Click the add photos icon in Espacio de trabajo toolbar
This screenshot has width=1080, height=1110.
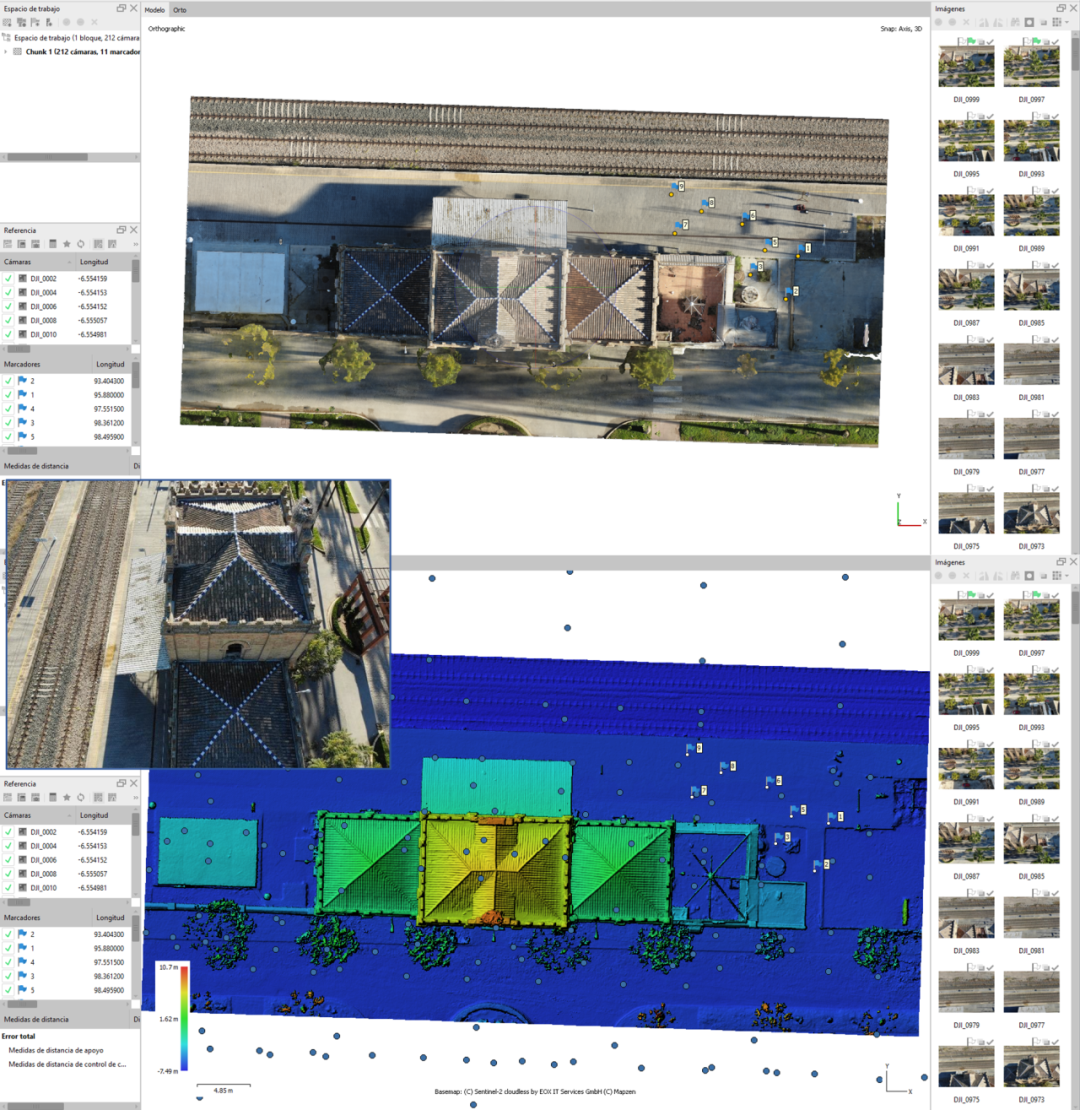21,23
